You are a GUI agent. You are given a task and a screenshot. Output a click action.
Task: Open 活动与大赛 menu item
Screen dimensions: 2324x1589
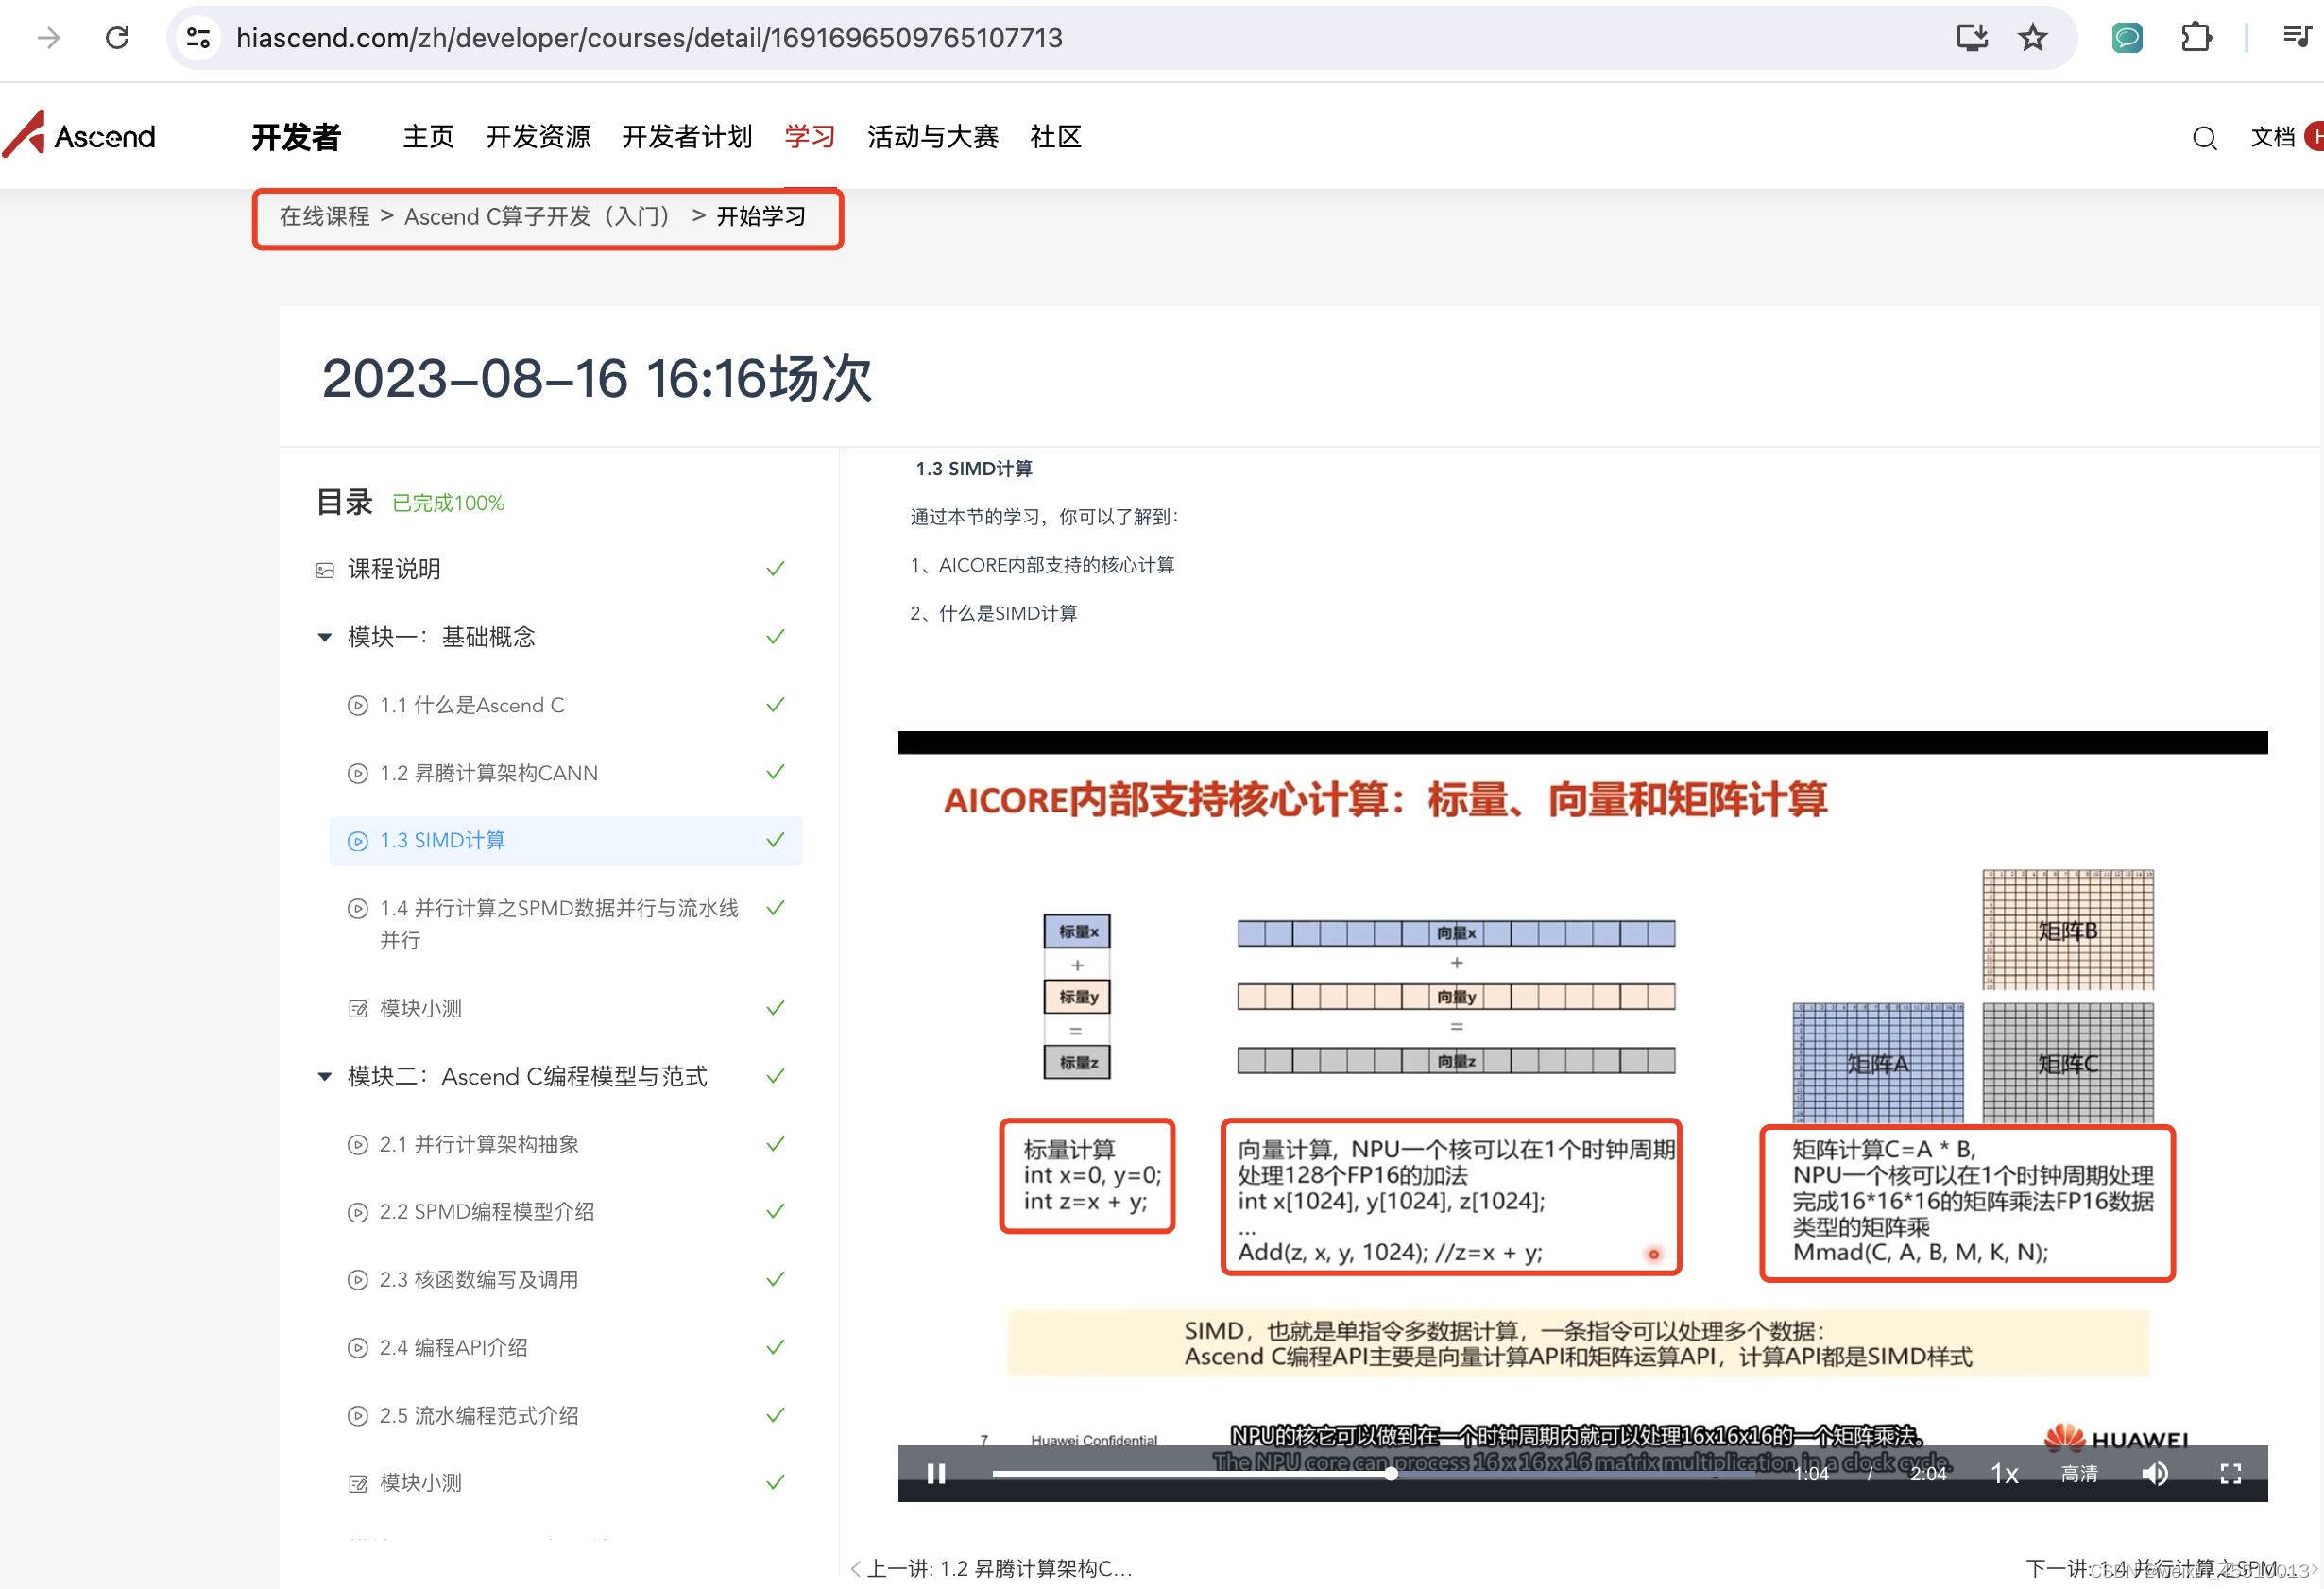tap(932, 137)
